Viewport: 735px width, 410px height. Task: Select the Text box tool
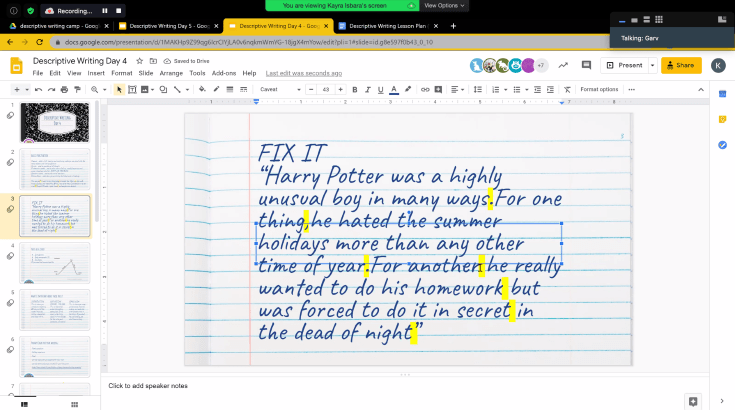(x=133, y=89)
